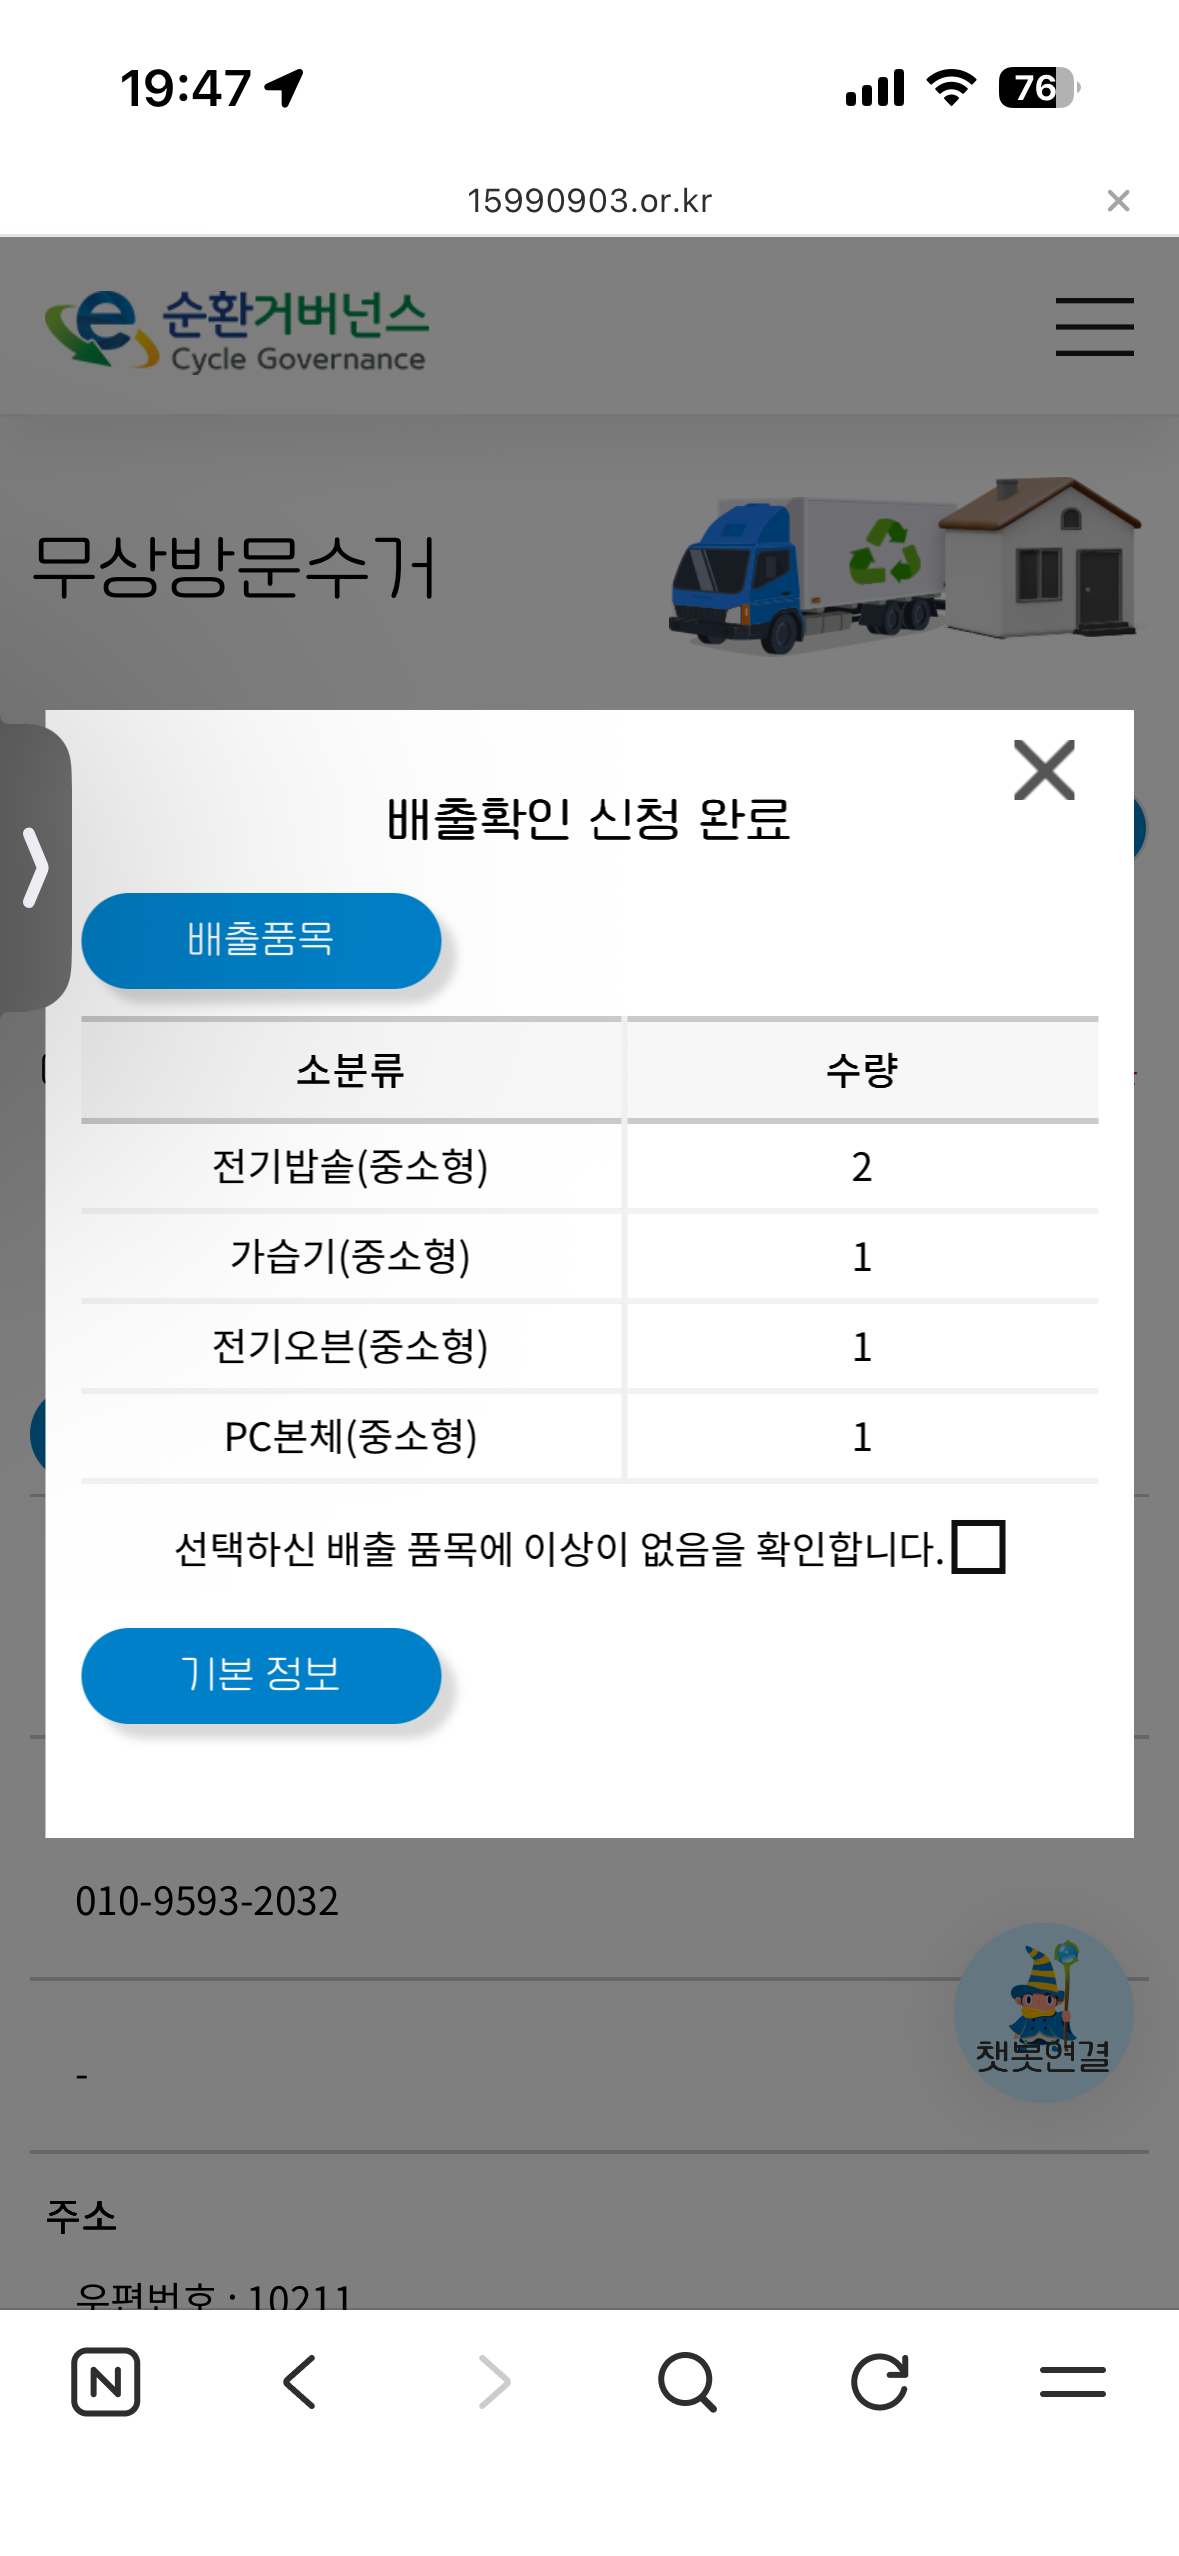Viewport: 1179px width, 2556px height.
Task: Tap the 15990903.or.kr address text
Action: pos(589,201)
